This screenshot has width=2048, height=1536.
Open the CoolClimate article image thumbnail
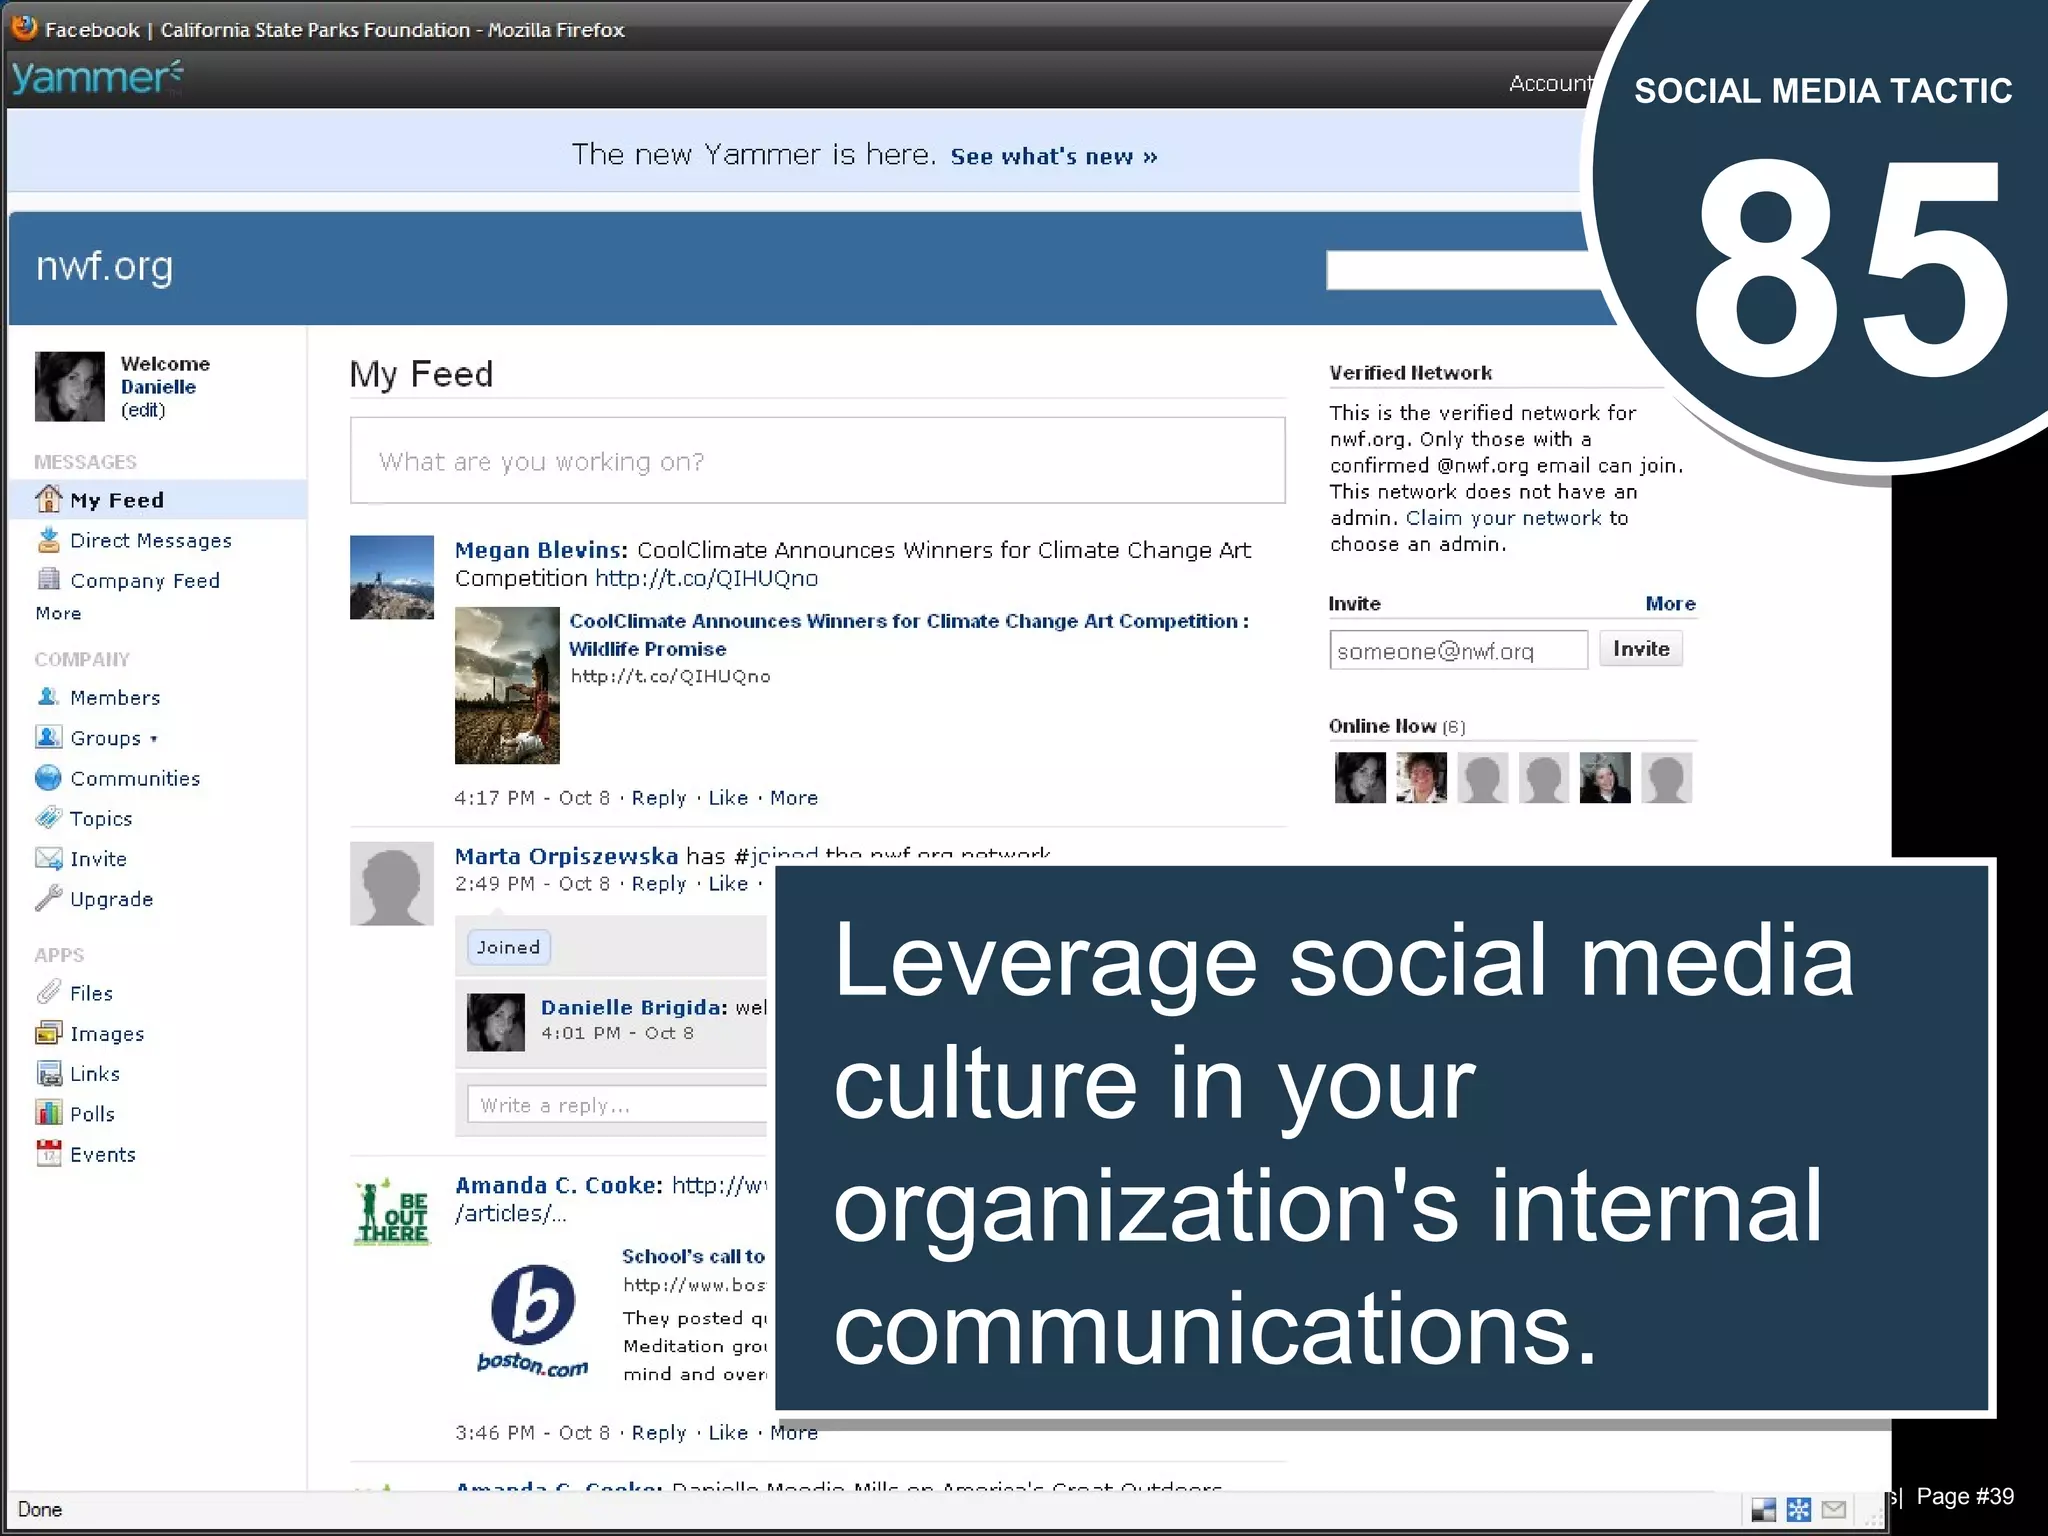tap(507, 685)
